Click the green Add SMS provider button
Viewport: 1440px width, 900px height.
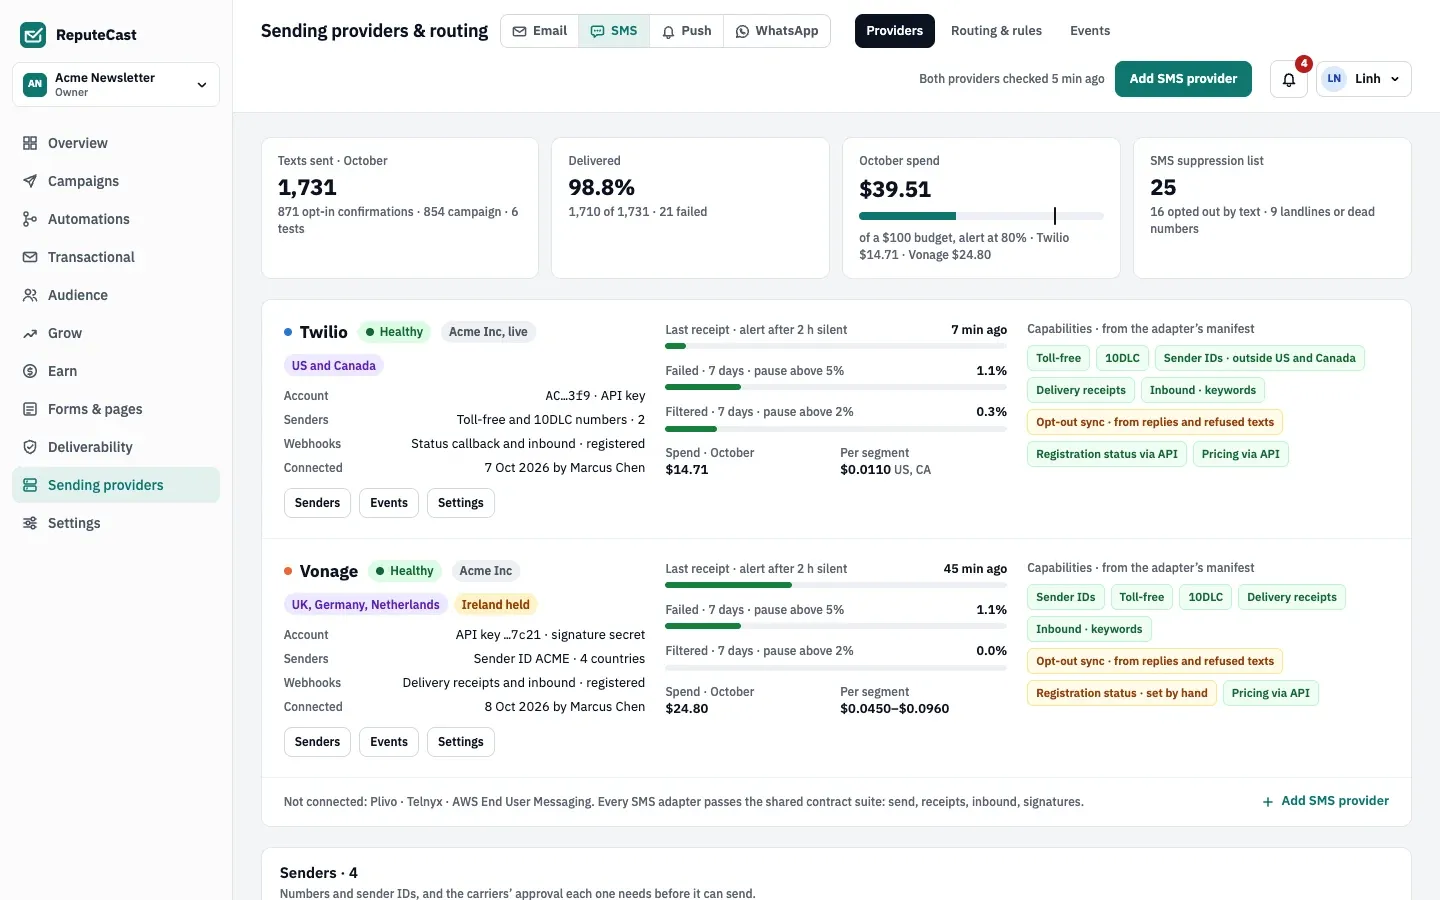click(x=1183, y=79)
